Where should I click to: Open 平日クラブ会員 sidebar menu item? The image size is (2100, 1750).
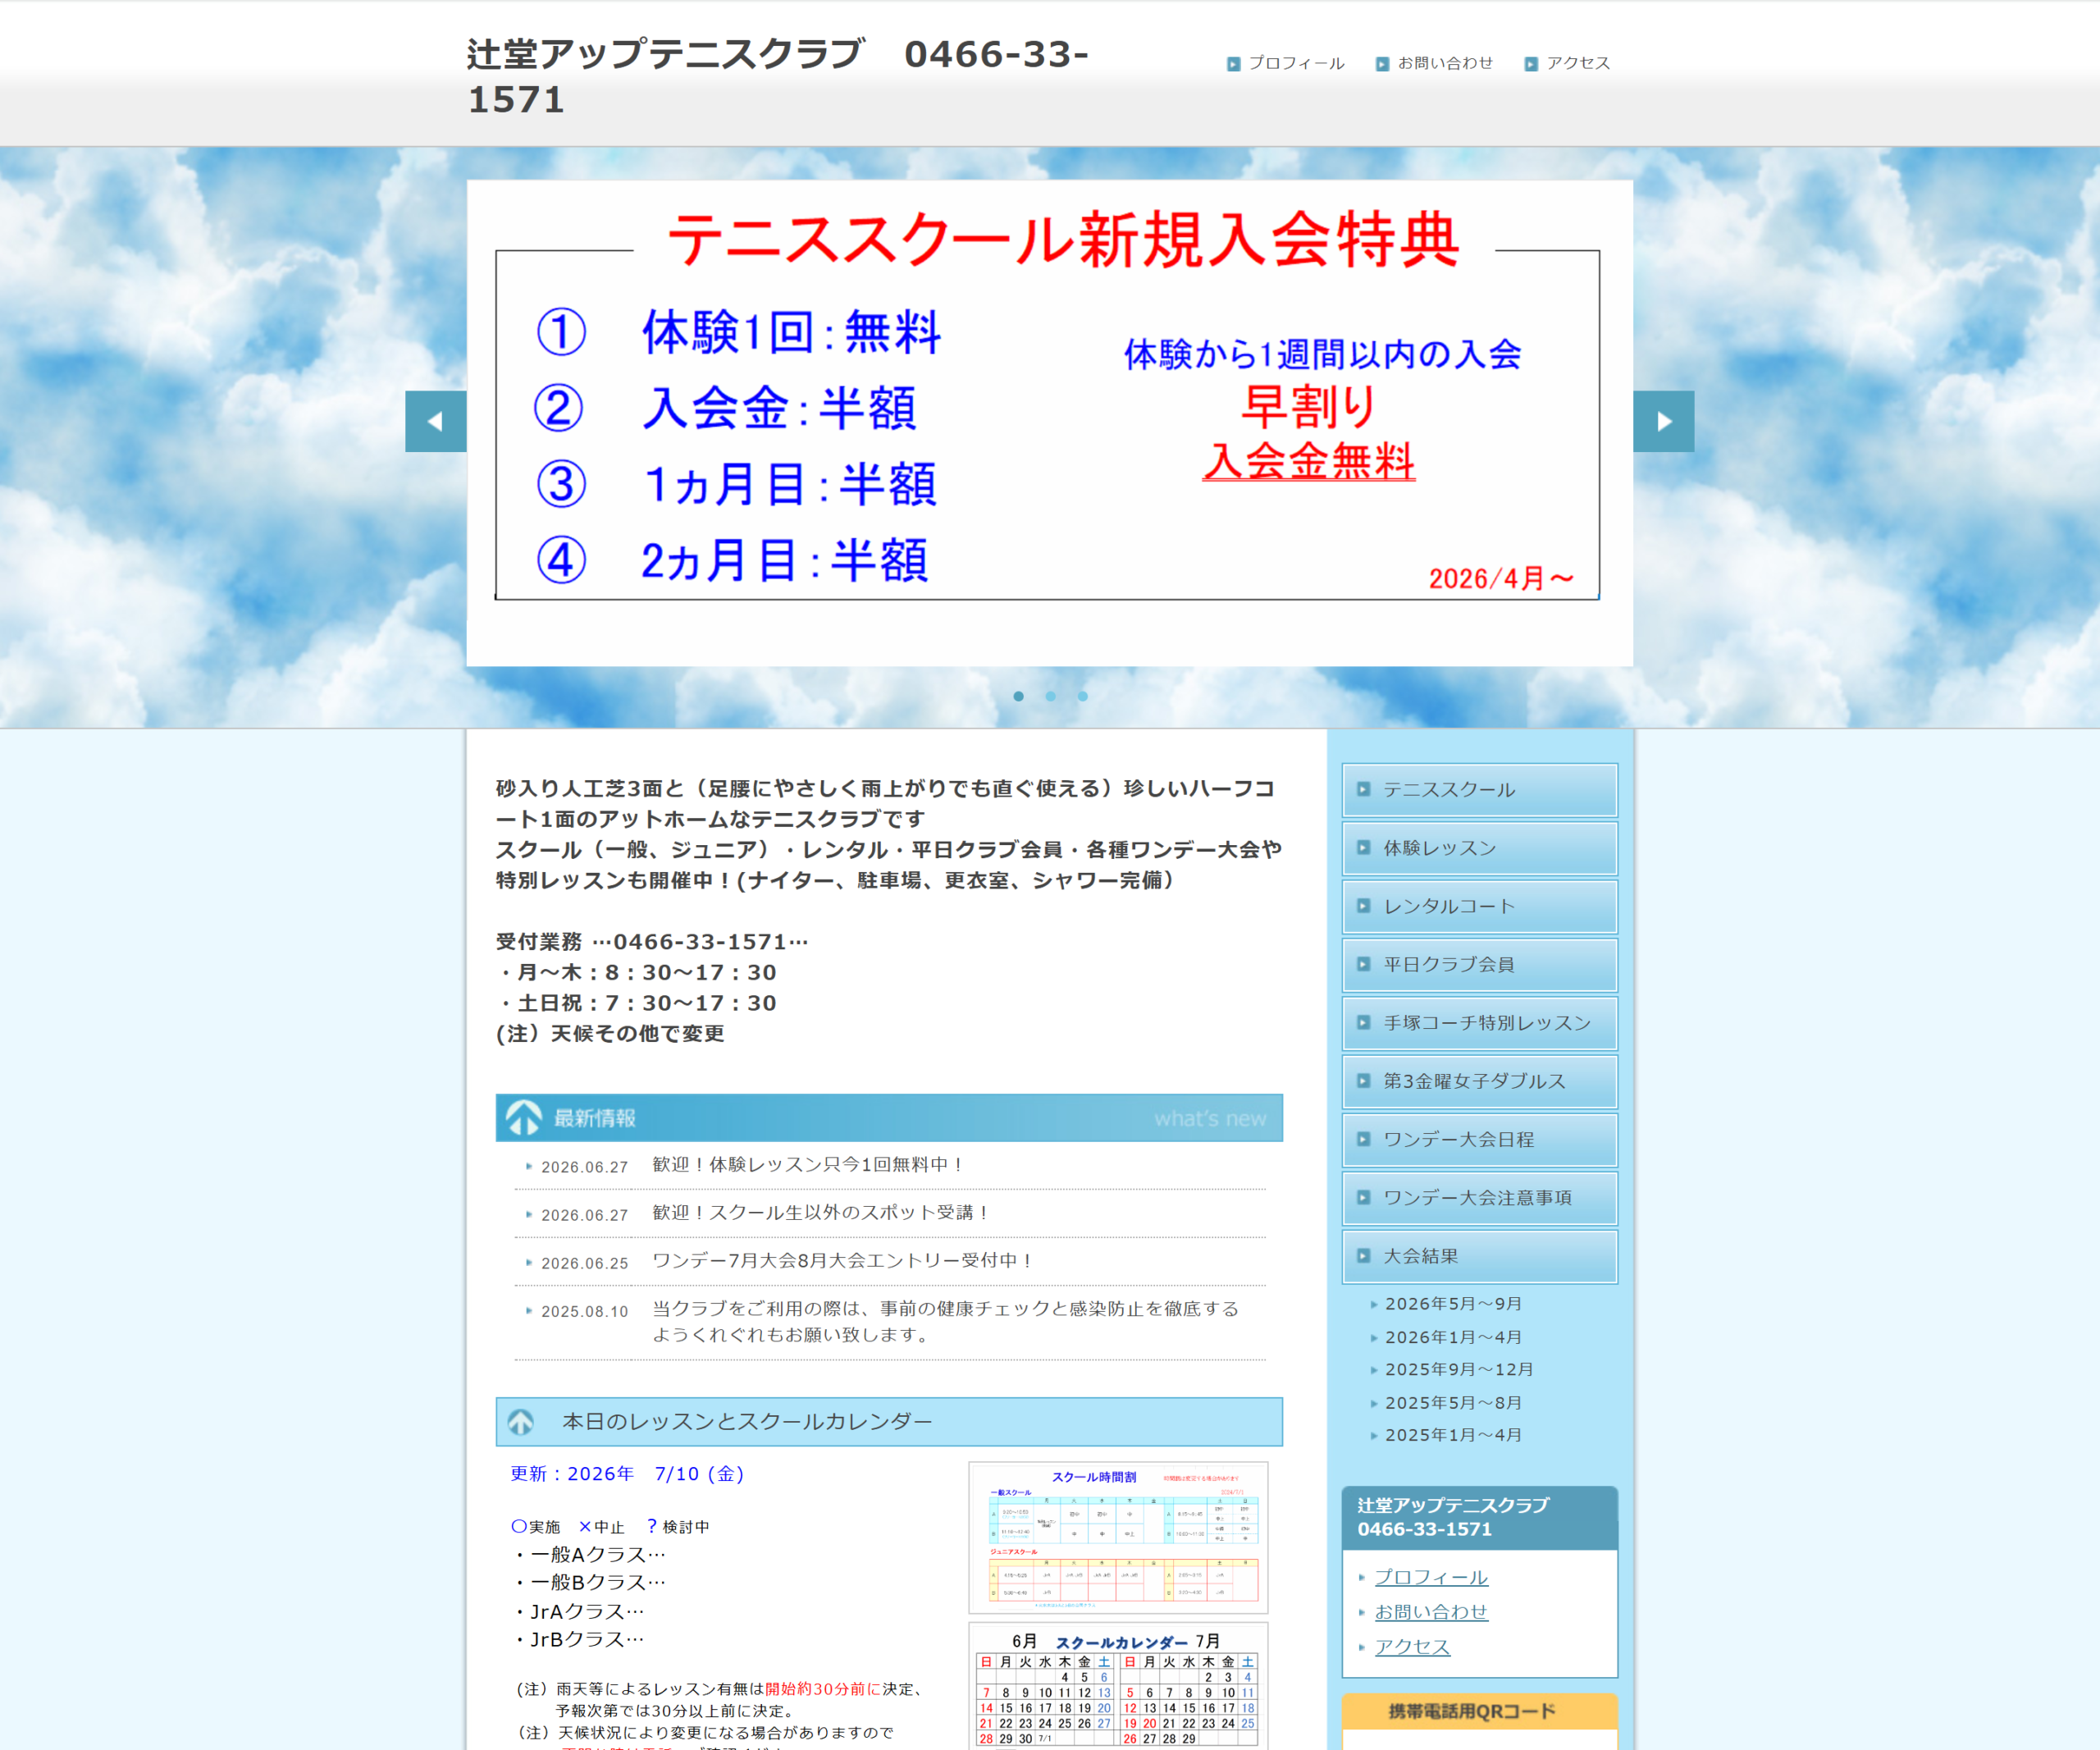tap(1479, 964)
